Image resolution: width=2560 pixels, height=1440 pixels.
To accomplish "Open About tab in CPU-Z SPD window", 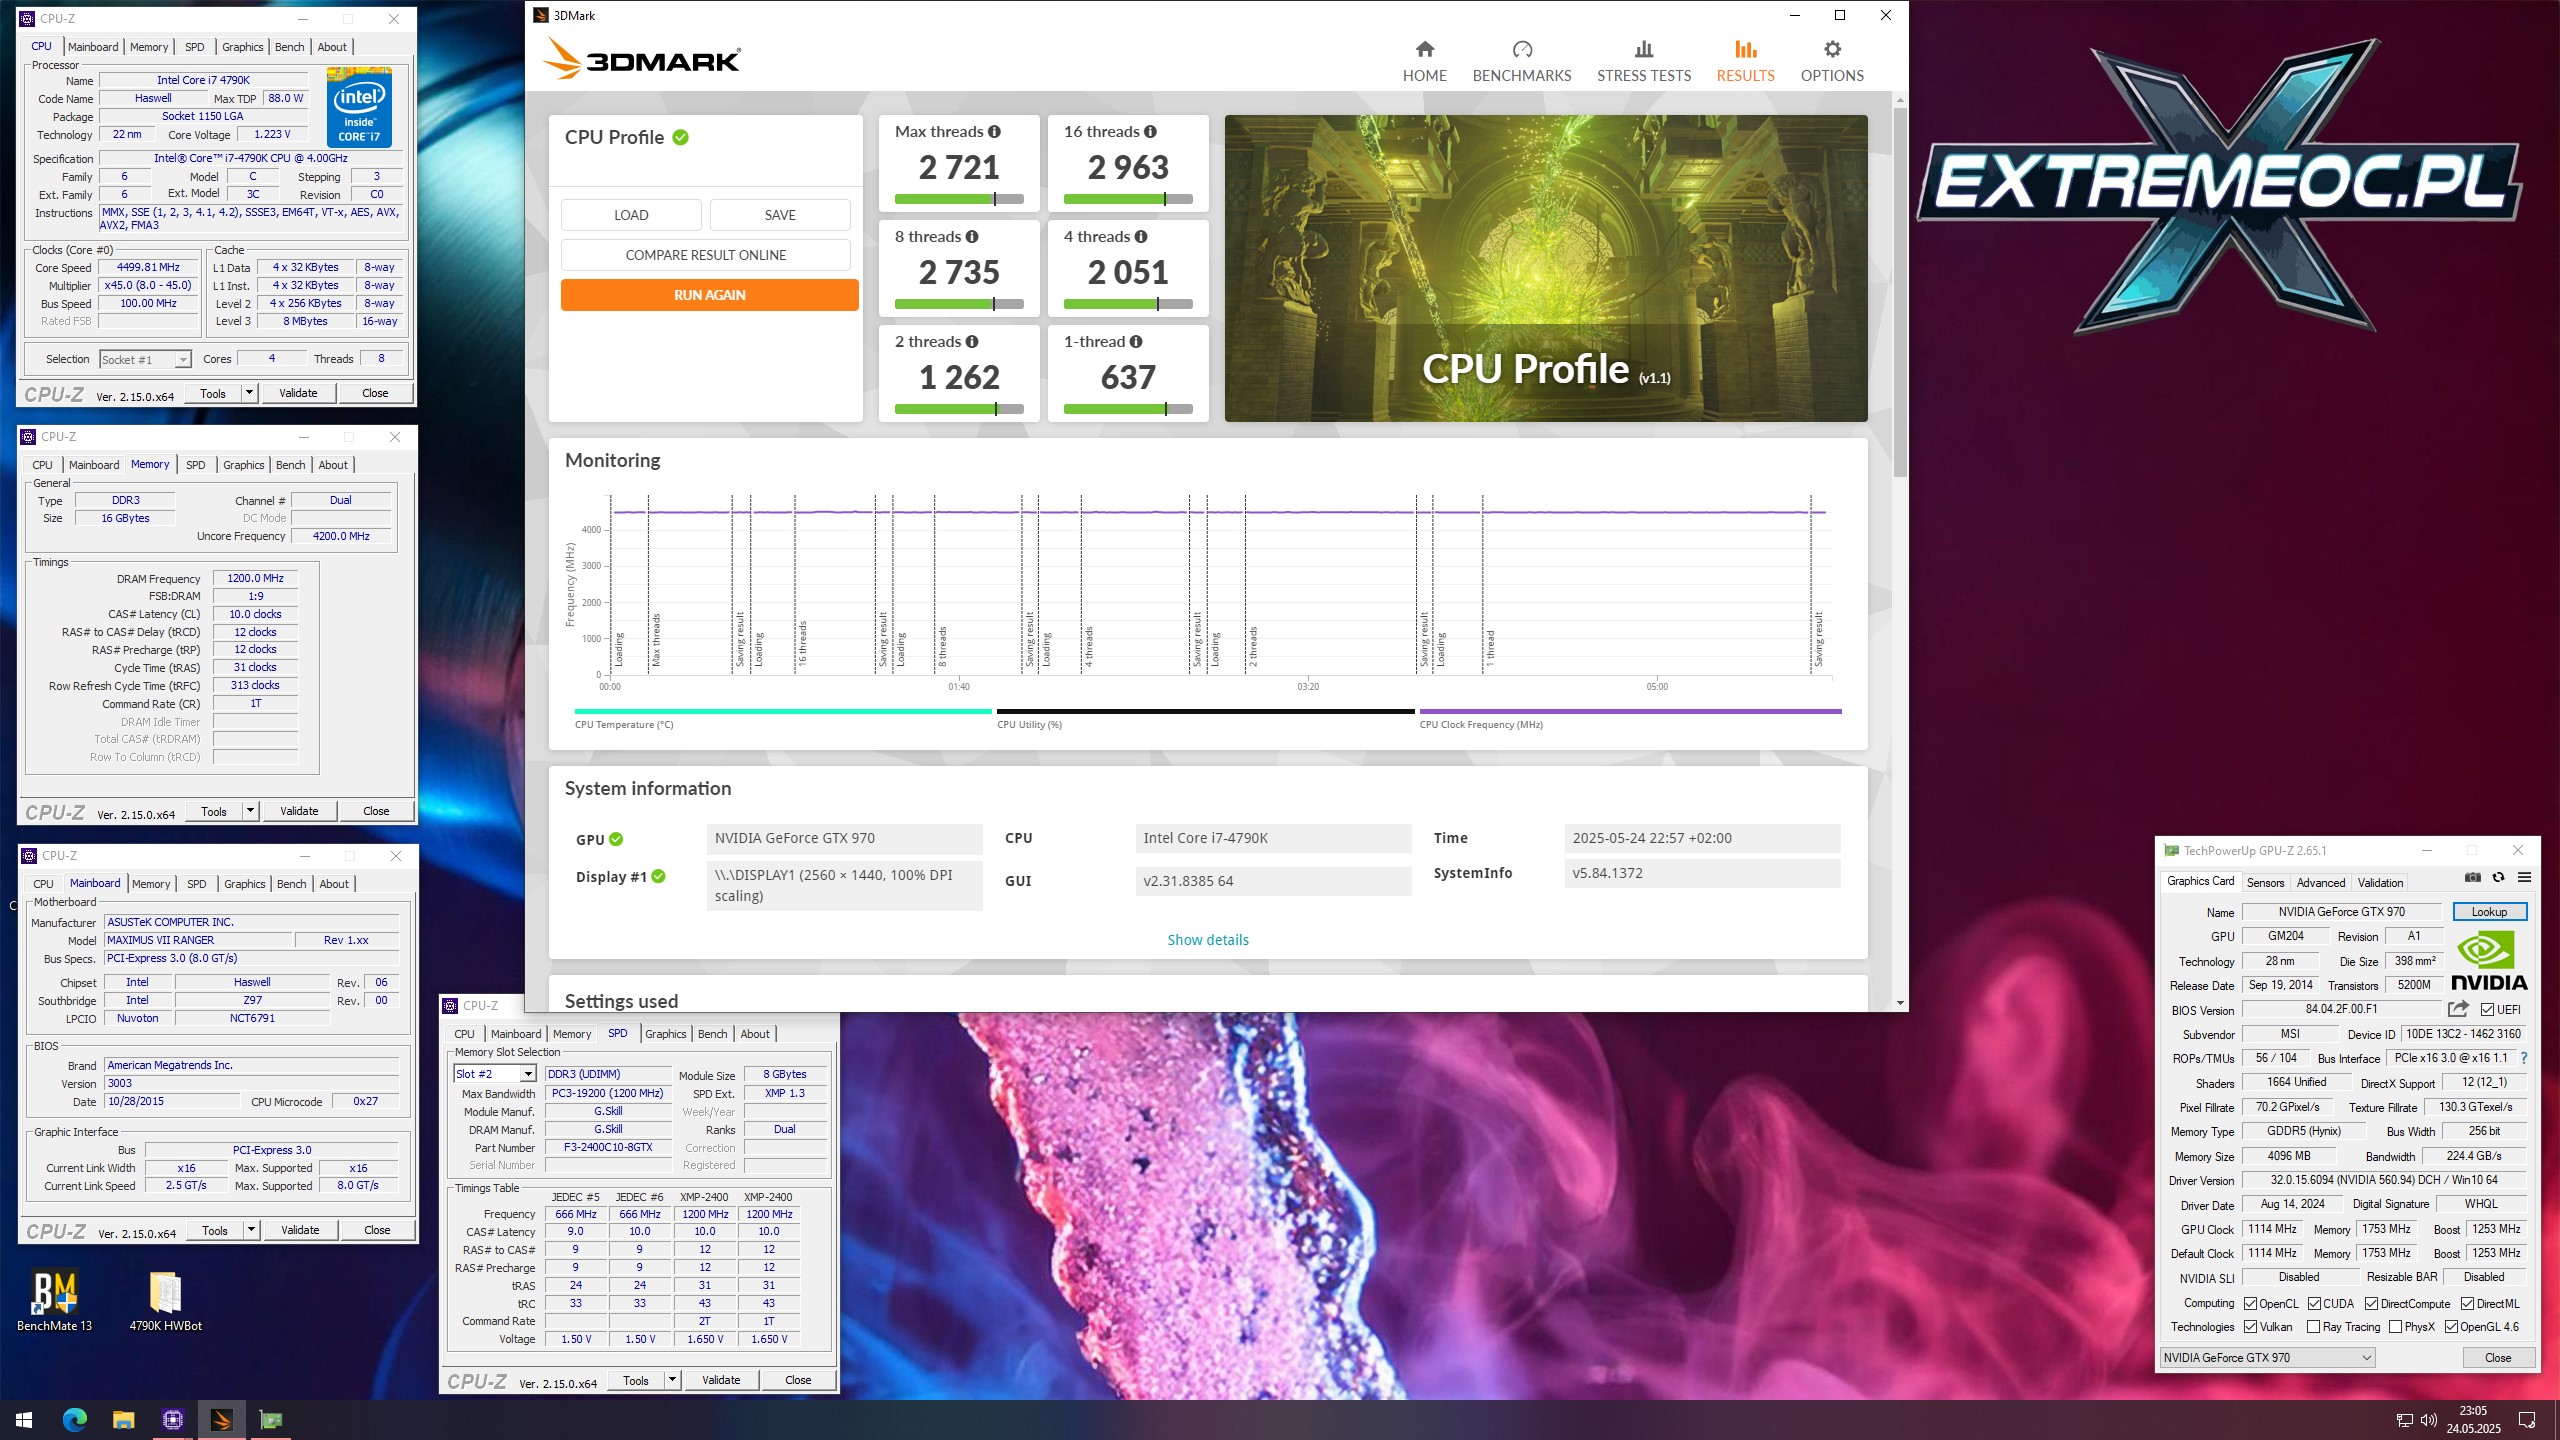I will pyautogui.click(x=755, y=1034).
